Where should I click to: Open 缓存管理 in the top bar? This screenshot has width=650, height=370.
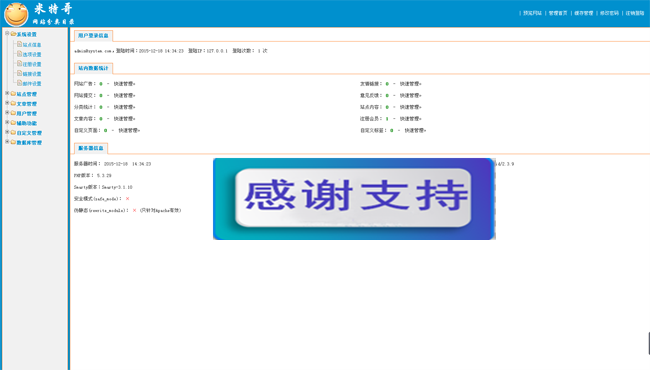tap(584, 13)
